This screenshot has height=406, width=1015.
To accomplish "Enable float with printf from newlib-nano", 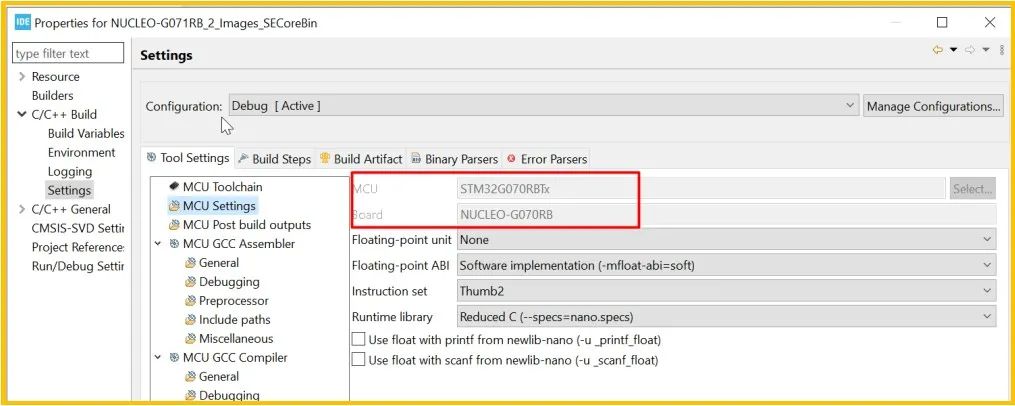I will point(358,339).
